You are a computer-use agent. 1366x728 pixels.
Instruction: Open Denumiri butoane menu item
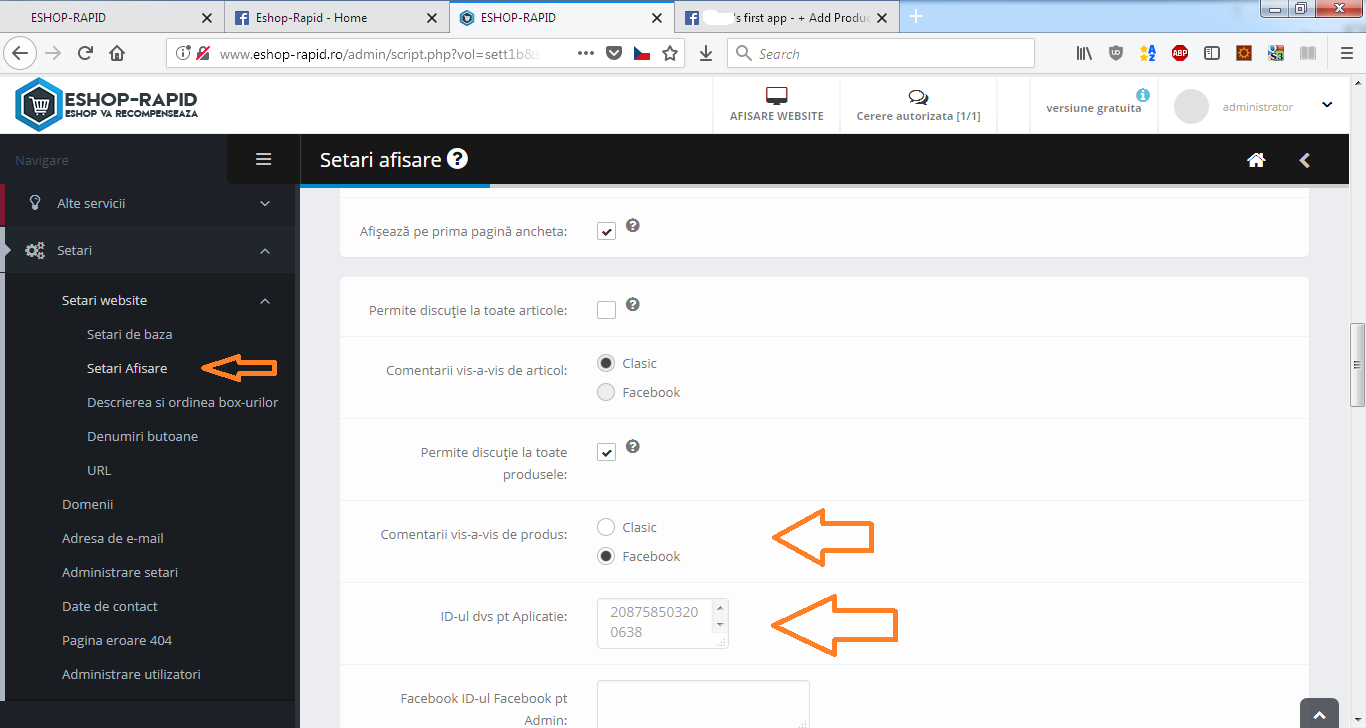(142, 436)
